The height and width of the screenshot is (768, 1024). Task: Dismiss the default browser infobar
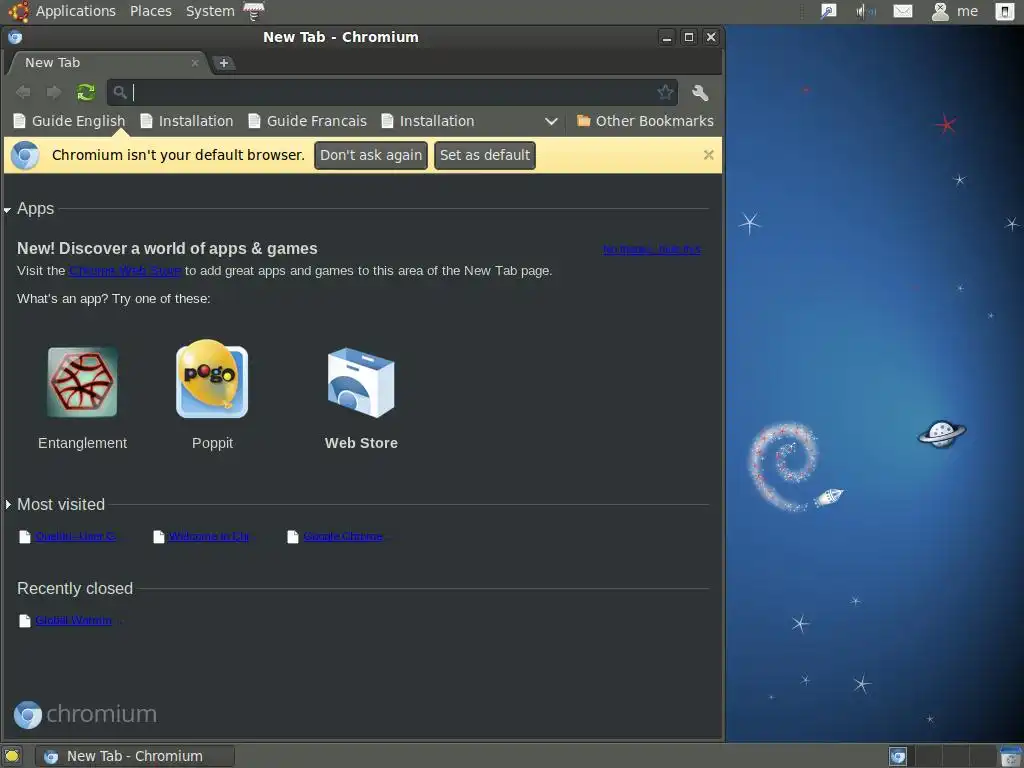[709, 155]
